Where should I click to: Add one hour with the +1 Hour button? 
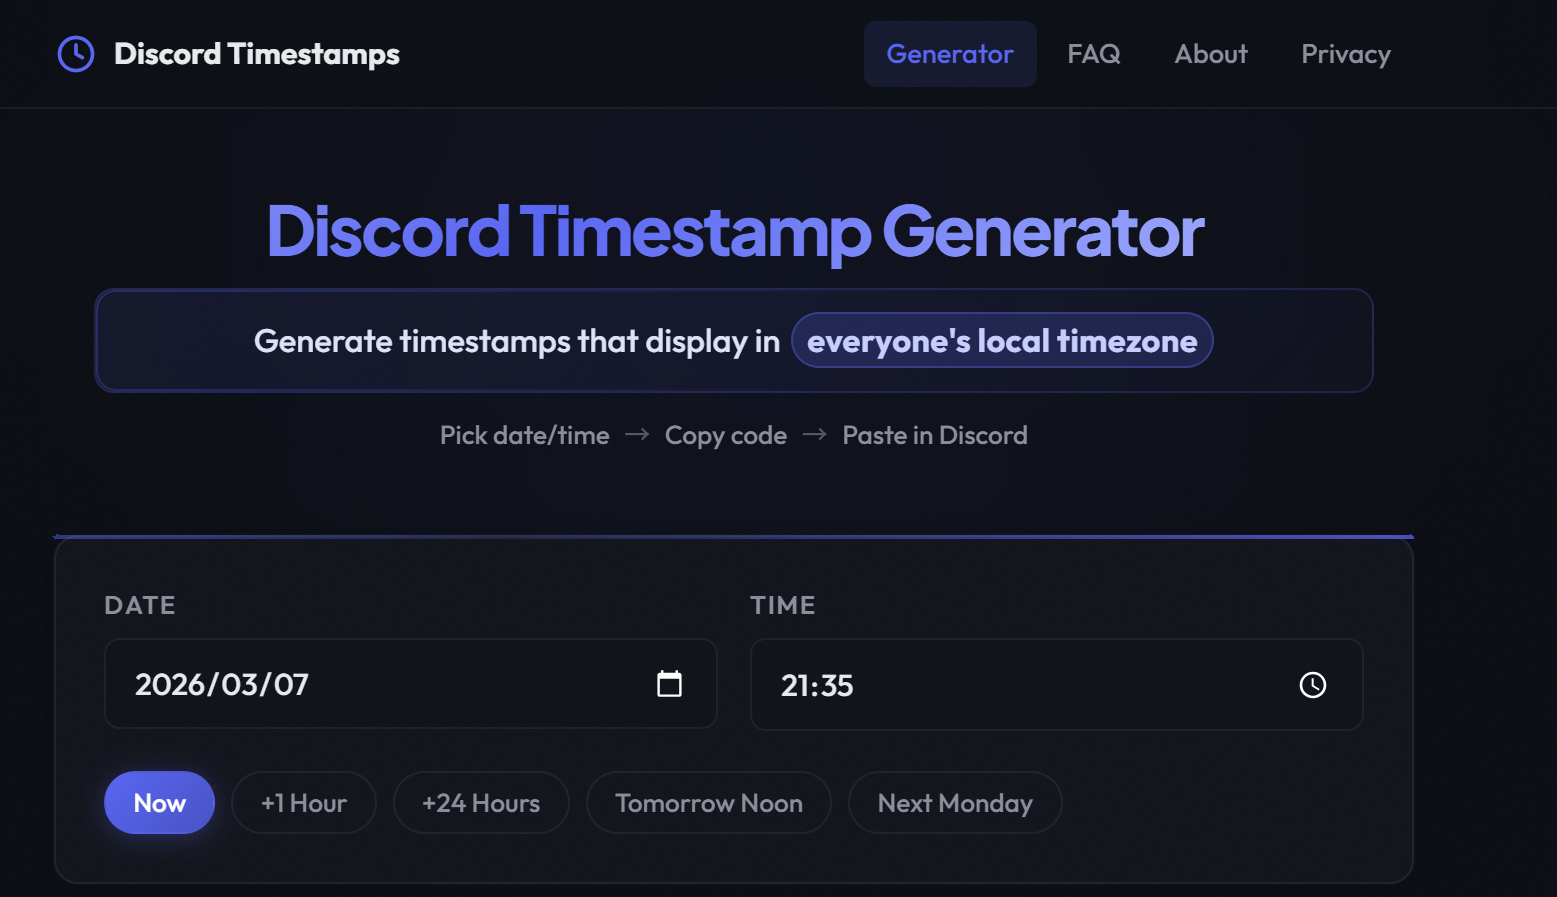coord(304,802)
